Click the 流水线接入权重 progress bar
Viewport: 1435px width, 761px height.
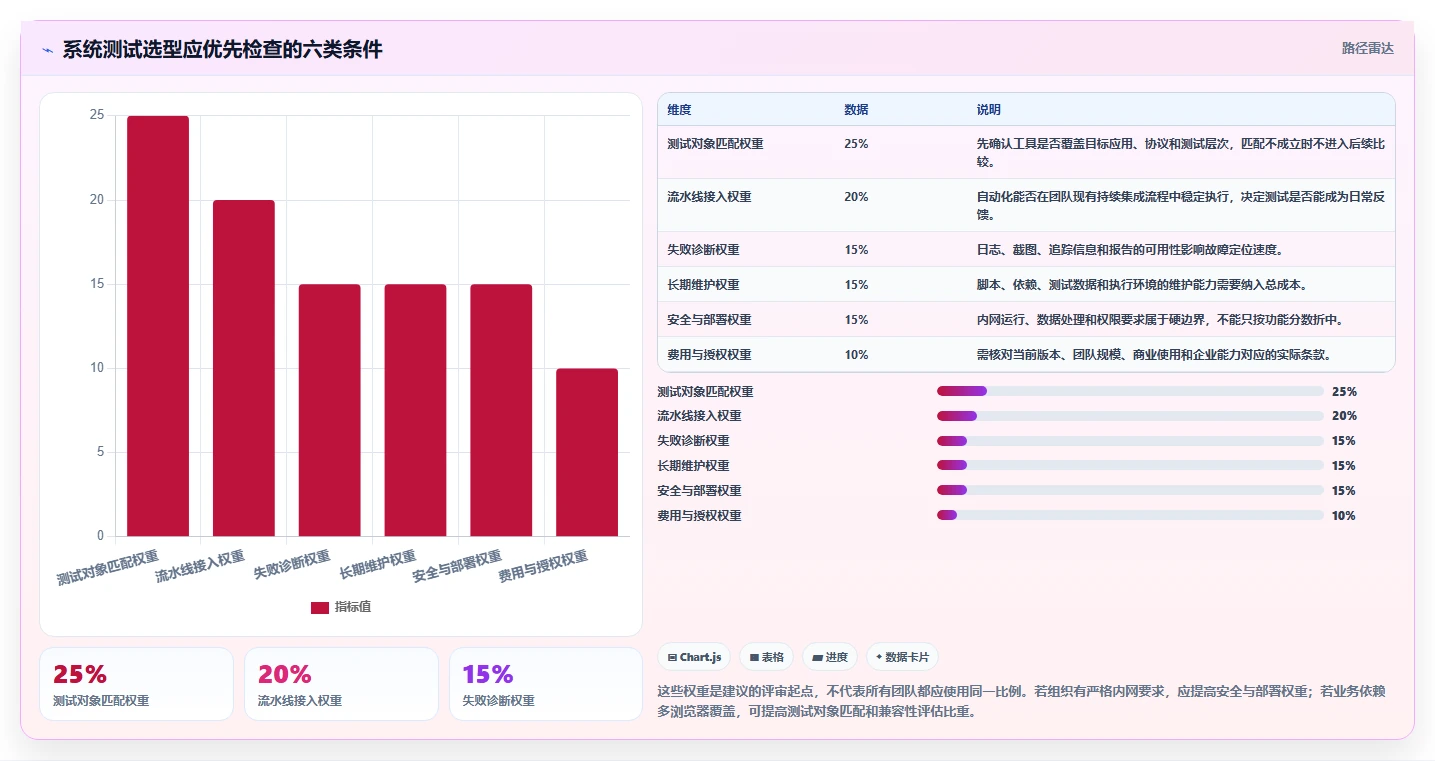click(1130, 416)
